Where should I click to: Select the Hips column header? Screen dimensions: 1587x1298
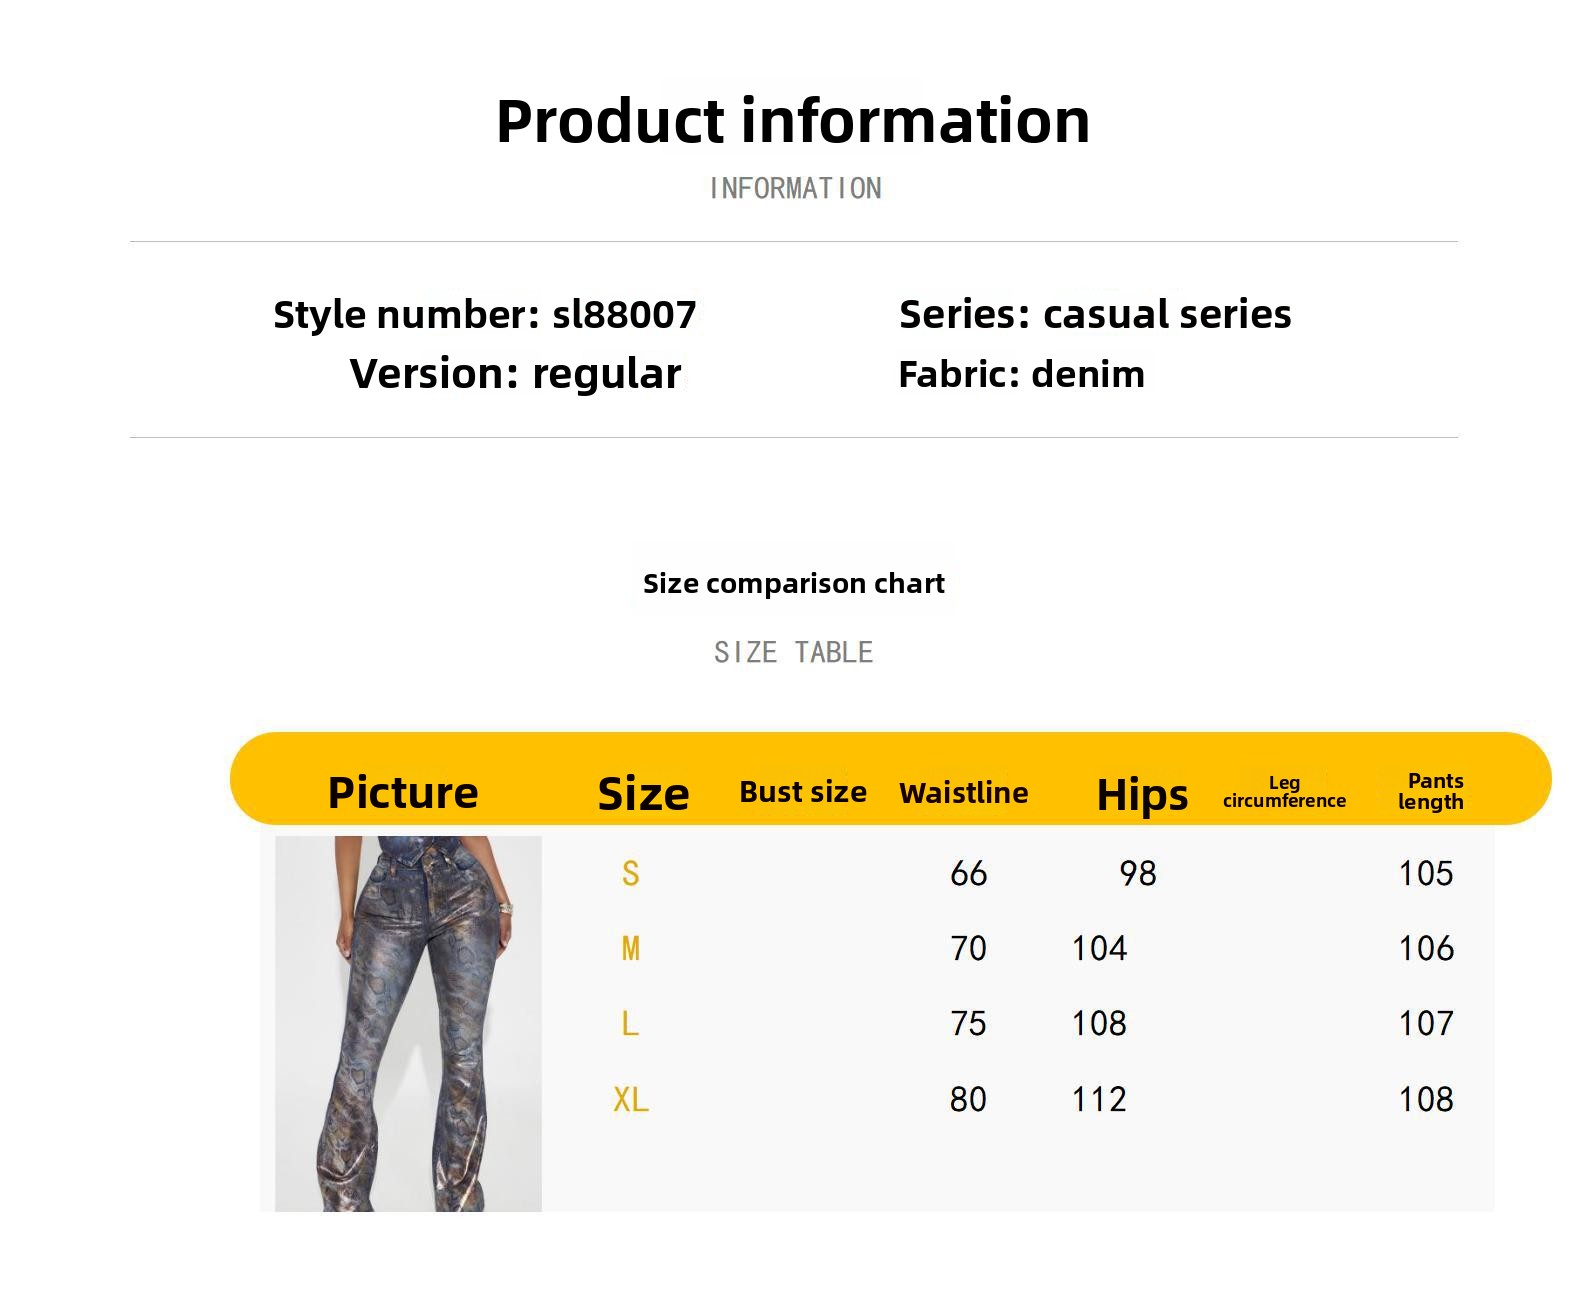coord(1142,795)
